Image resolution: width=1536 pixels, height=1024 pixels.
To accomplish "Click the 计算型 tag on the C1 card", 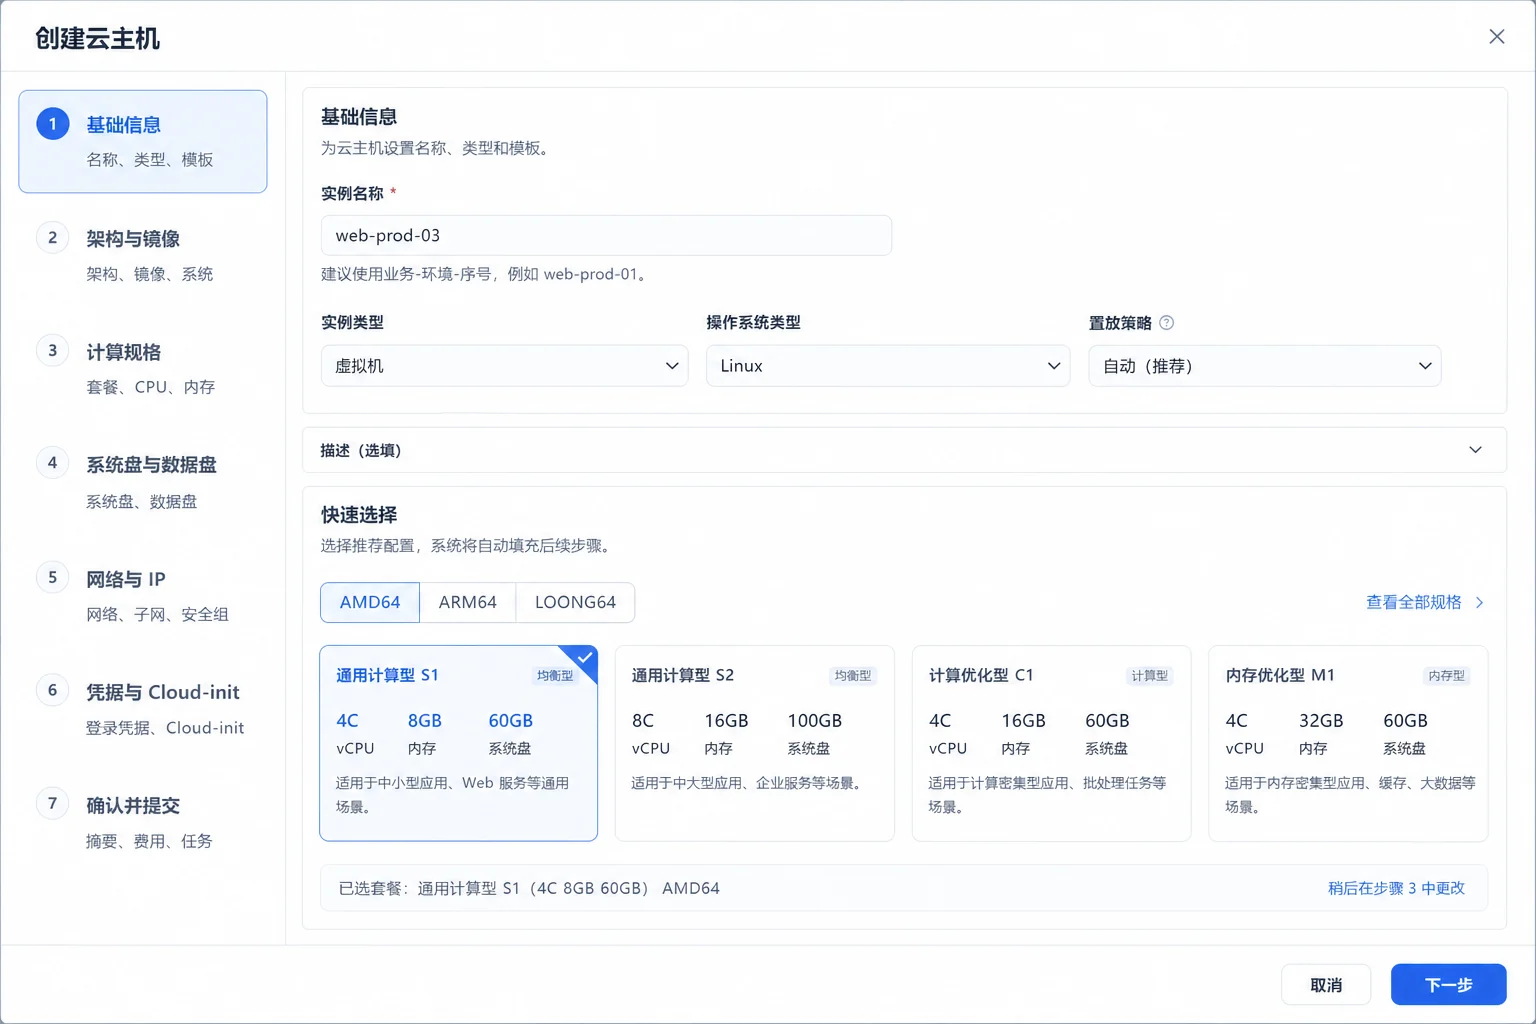I will pos(1149,676).
